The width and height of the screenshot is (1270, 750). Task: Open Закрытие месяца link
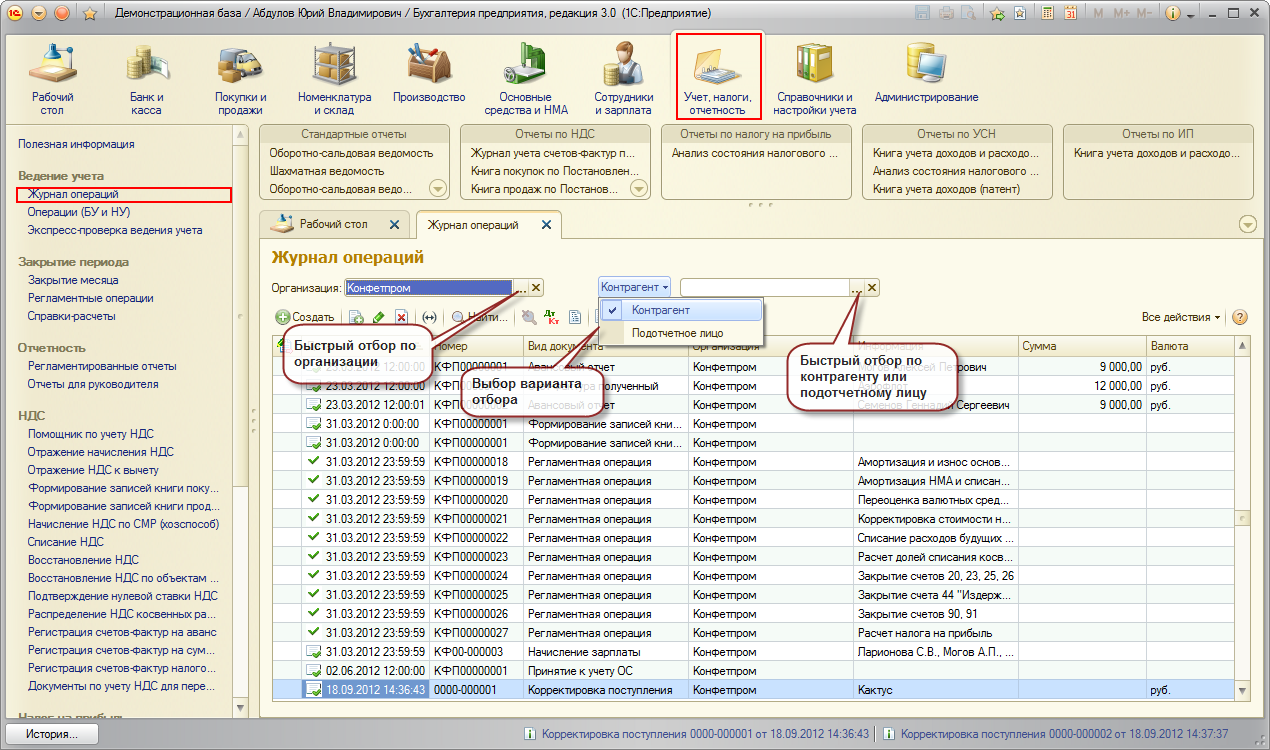73,280
